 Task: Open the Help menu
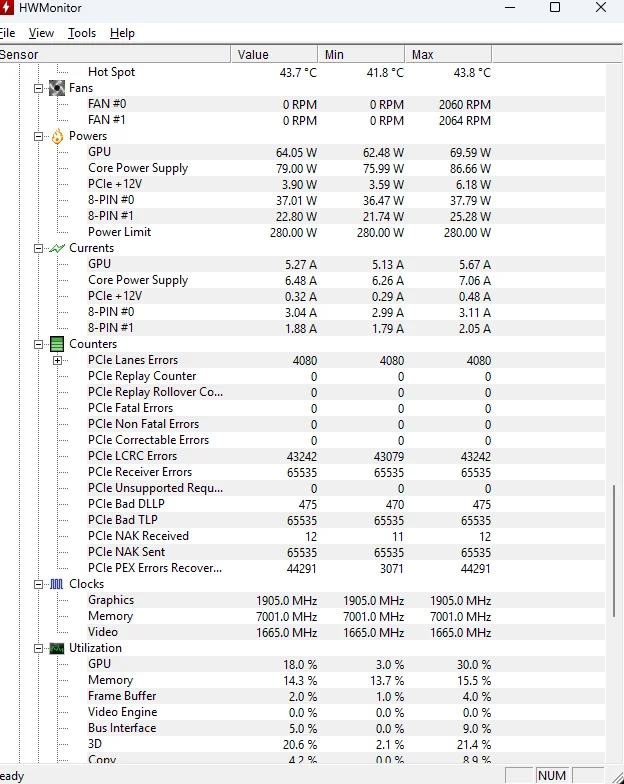[122, 33]
